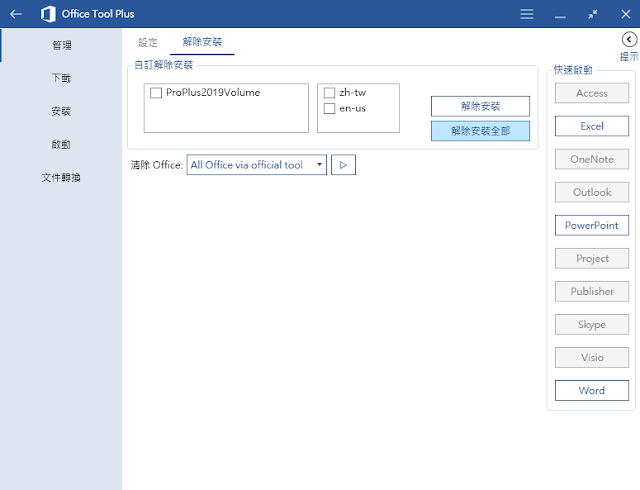Click the Visio quick launch button
The image size is (640, 490).
pyautogui.click(x=592, y=358)
